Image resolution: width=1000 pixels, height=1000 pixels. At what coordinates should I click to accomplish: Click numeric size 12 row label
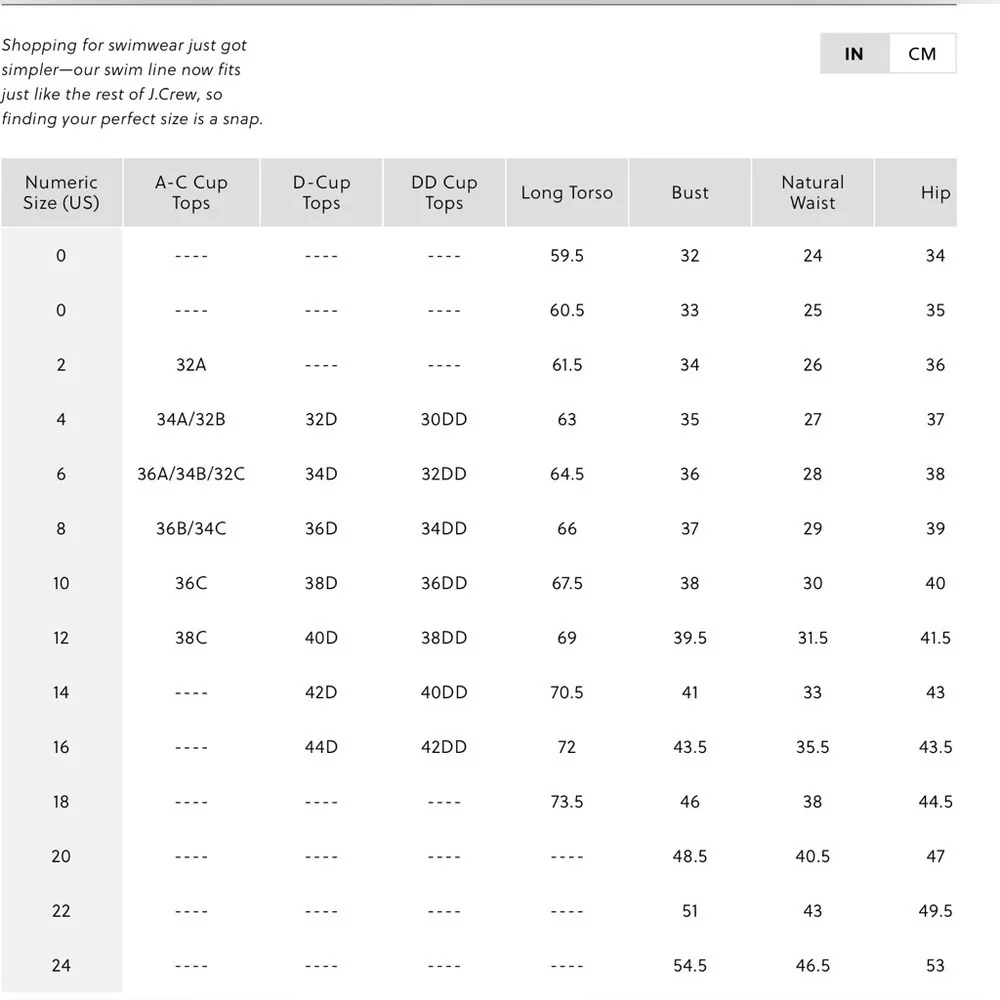click(x=61, y=638)
